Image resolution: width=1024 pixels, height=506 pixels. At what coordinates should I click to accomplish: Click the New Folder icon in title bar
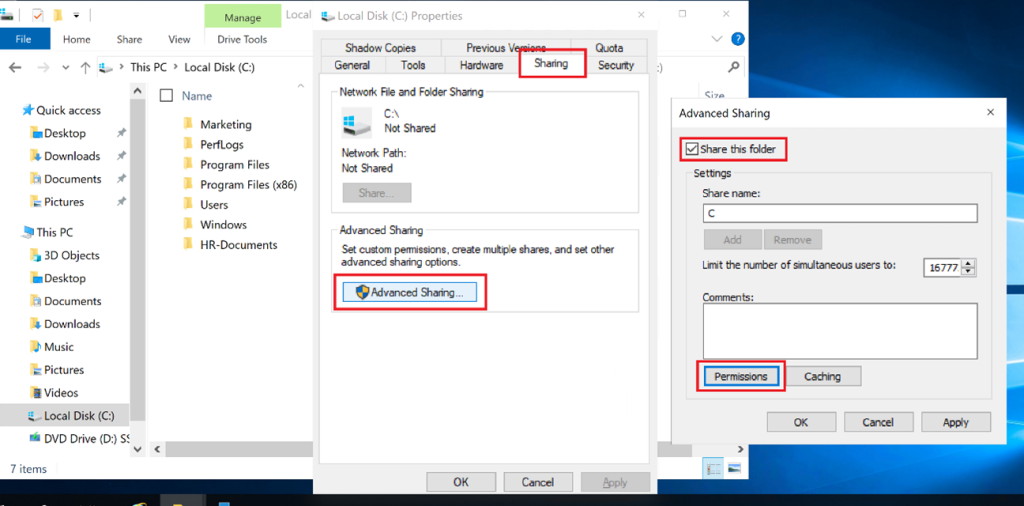click(59, 15)
